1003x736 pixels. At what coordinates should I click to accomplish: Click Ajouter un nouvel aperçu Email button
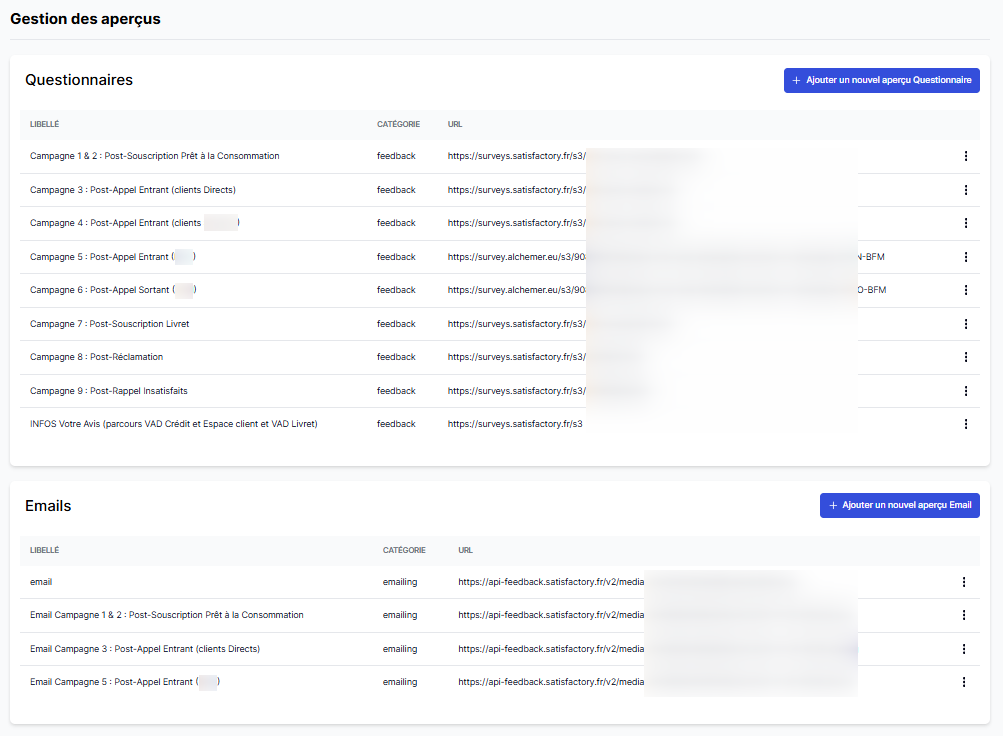(899, 506)
